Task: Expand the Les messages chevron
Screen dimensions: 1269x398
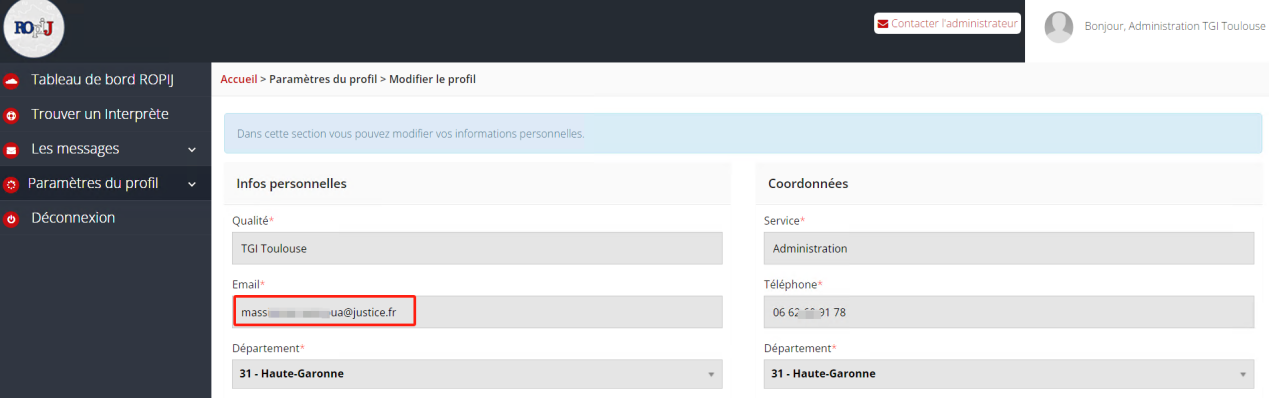Action: tap(192, 150)
